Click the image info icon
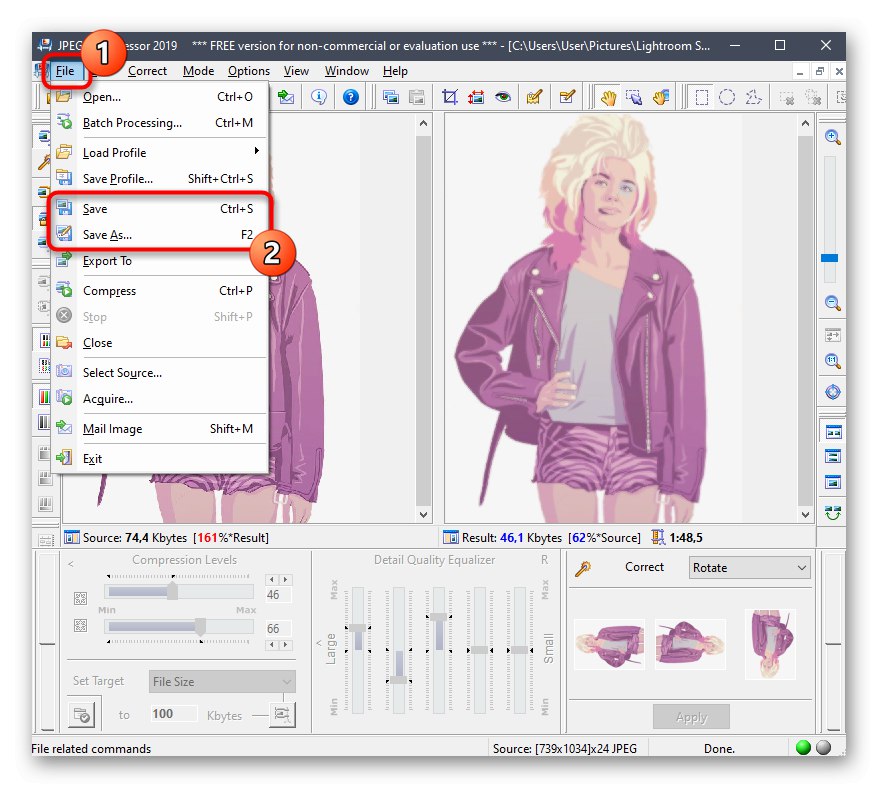 click(x=319, y=97)
